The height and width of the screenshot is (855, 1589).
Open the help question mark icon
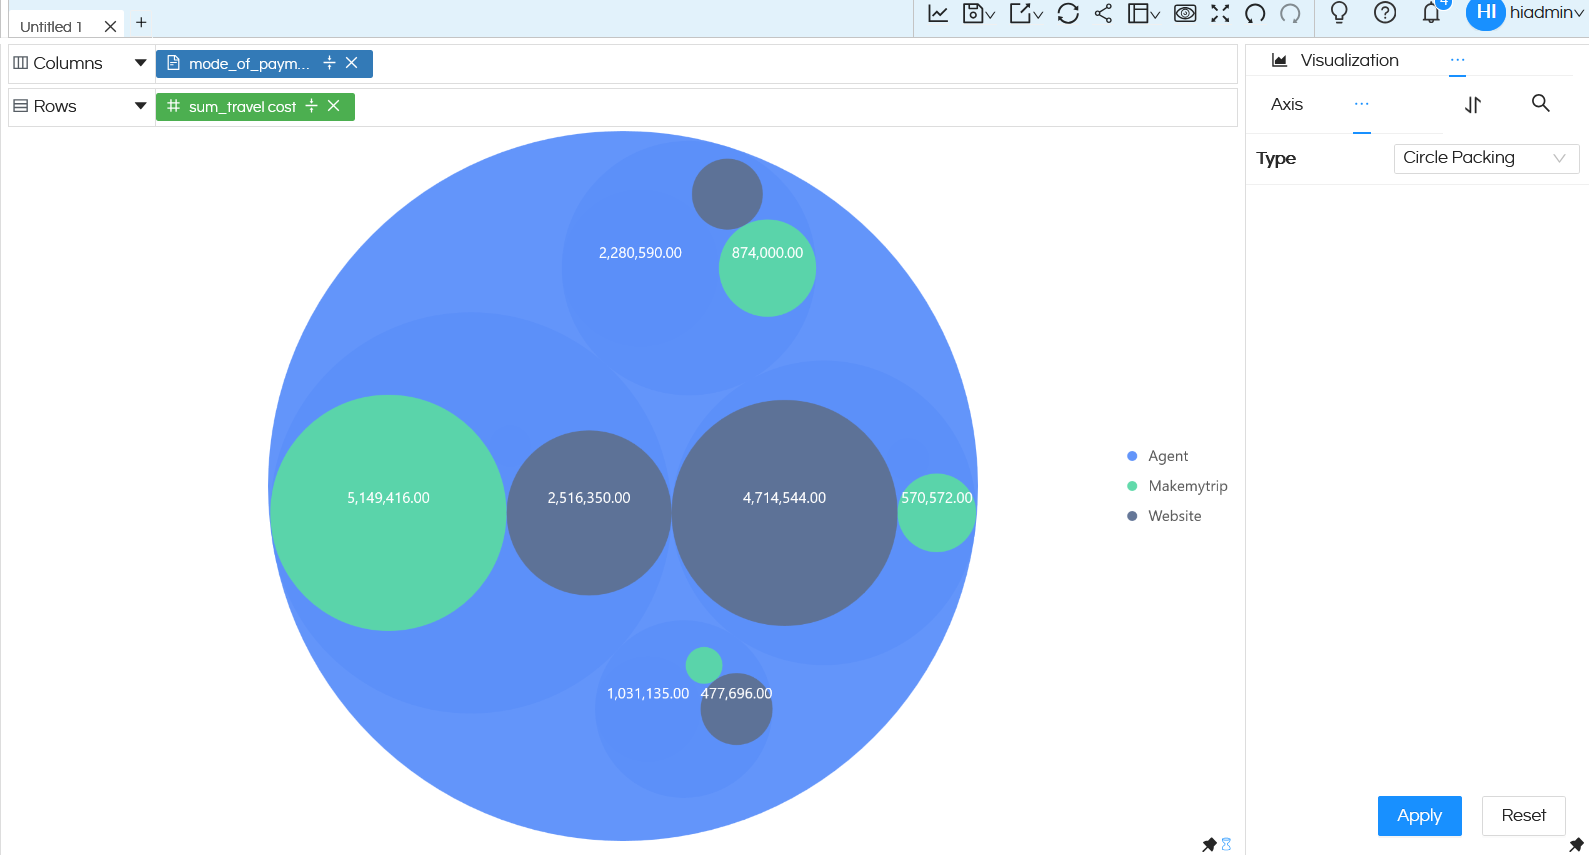(1385, 13)
